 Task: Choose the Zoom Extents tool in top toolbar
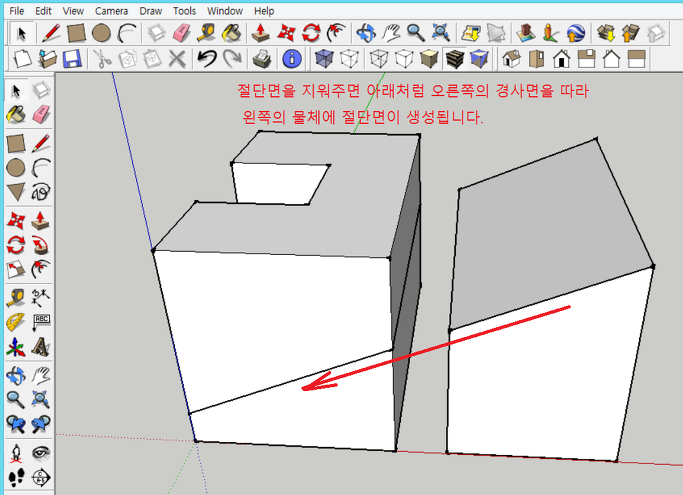point(440,33)
